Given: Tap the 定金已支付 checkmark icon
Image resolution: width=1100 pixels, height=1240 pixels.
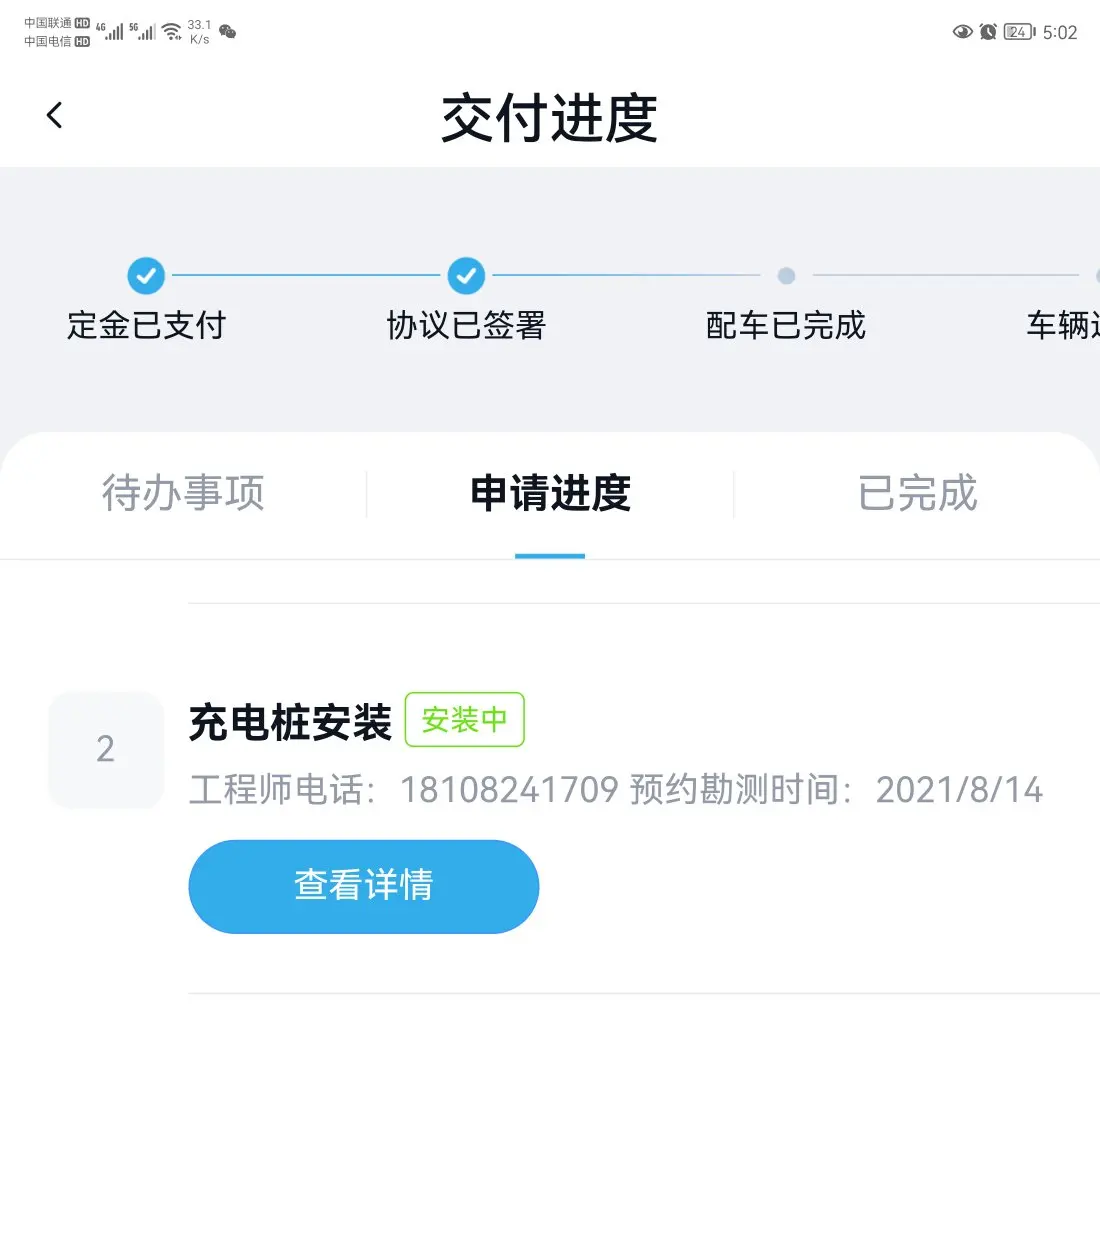Looking at the screenshot, I should pos(146,275).
